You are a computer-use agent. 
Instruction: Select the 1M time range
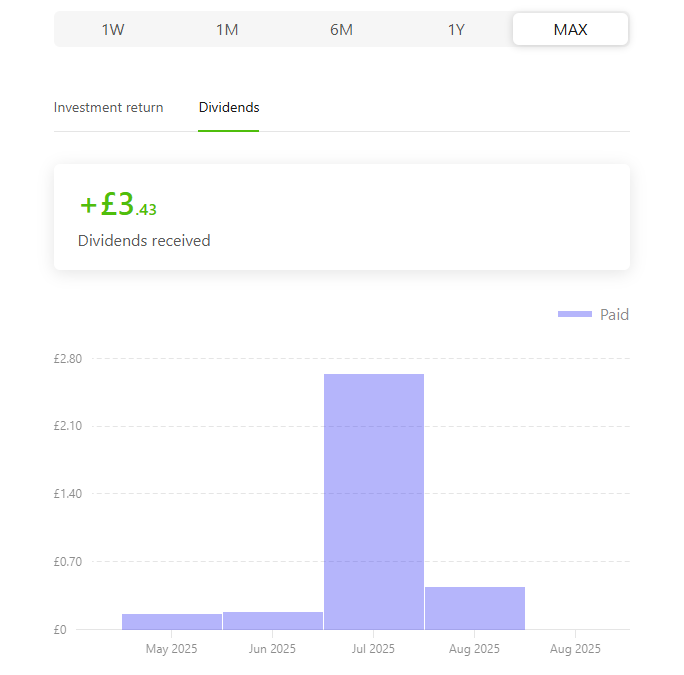click(227, 30)
